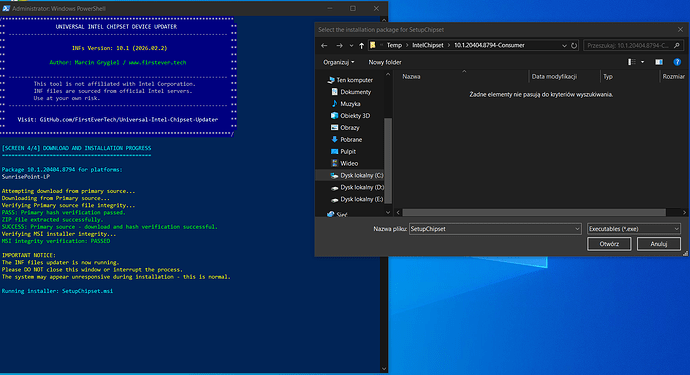This screenshot has width=690, height=375.
Task: Click PowerShell window scroll down arrow
Action: [x=384, y=369]
